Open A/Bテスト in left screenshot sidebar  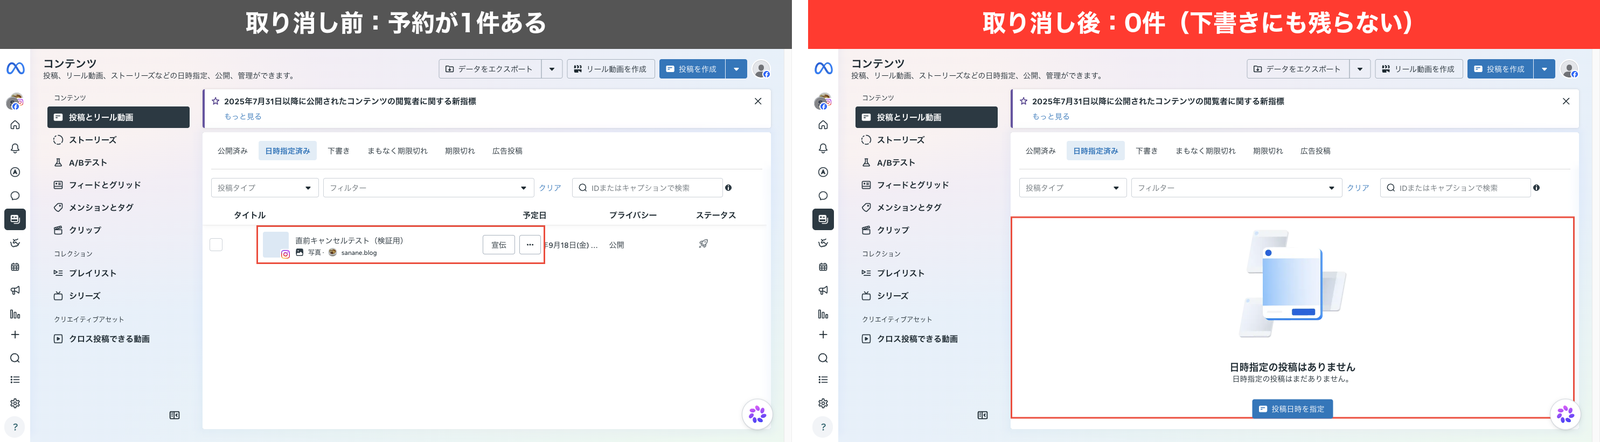(x=118, y=163)
